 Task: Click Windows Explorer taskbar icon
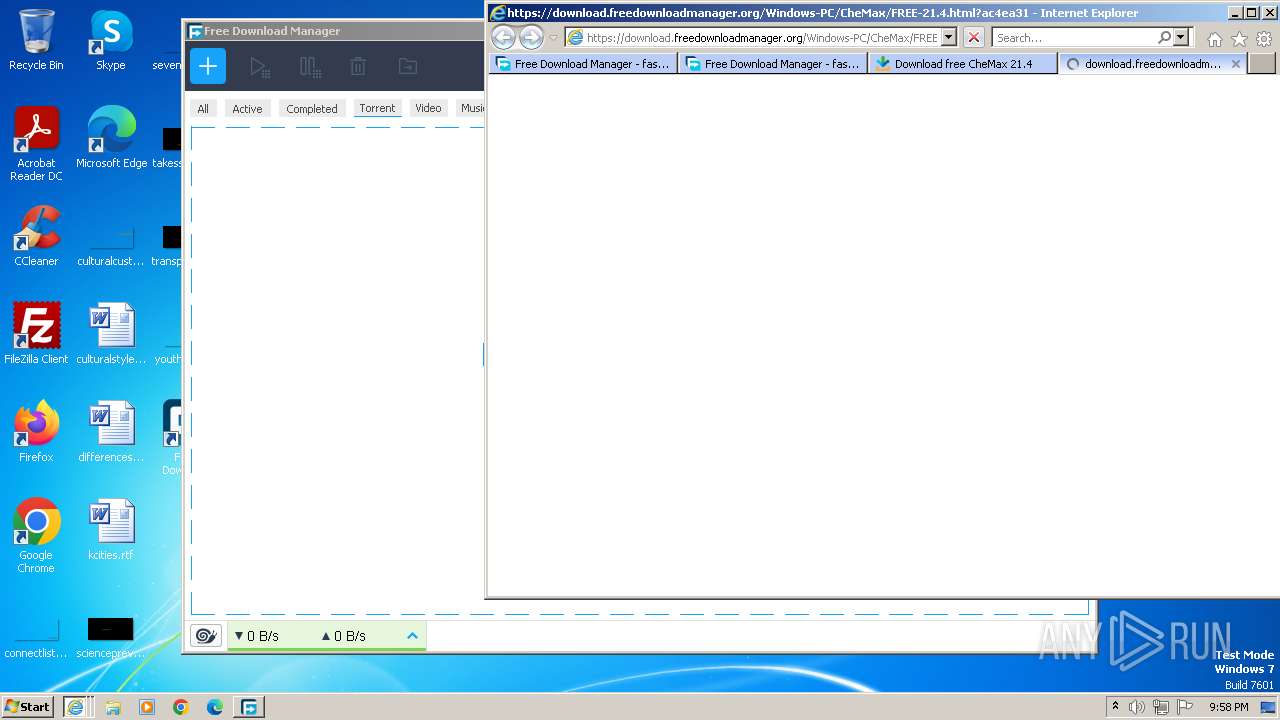[113, 707]
